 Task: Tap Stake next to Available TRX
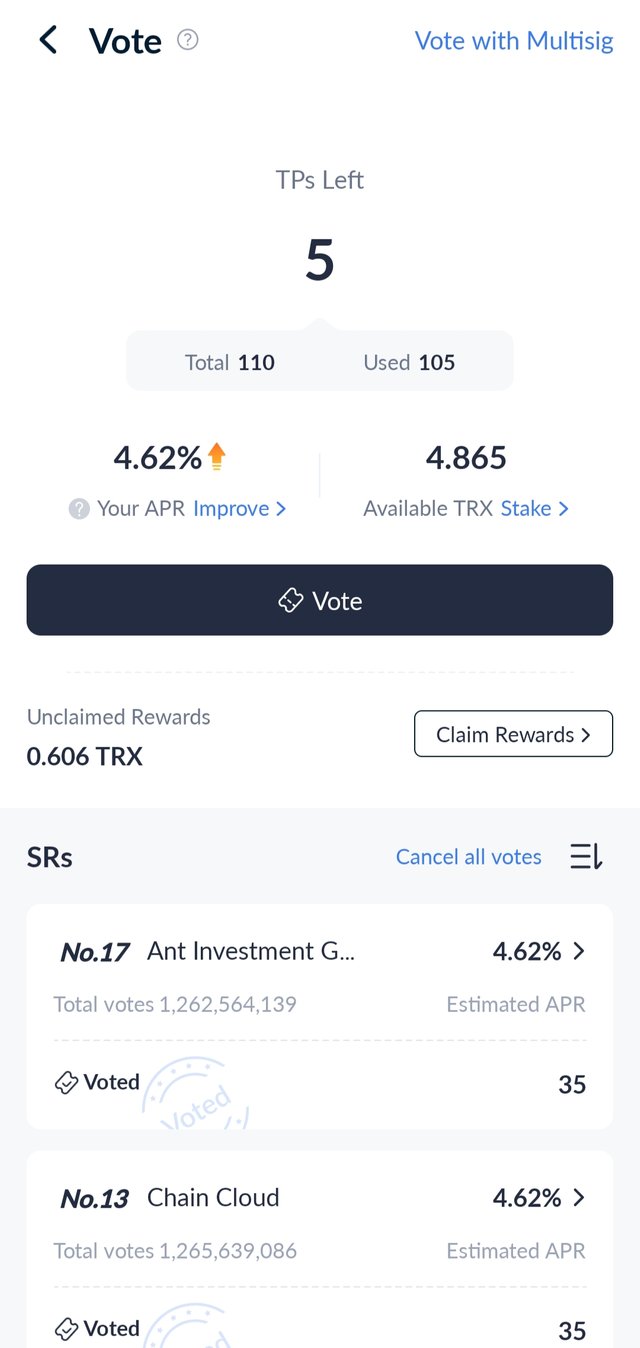(x=535, y=509)
